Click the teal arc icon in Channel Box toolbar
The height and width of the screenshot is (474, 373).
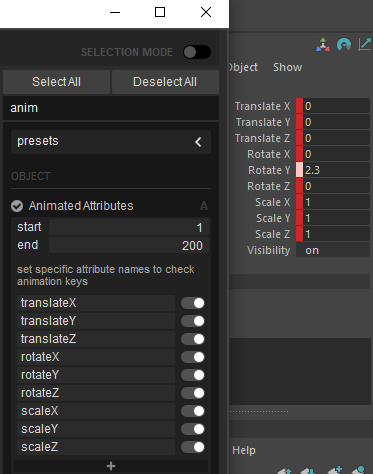pos(344,45)
